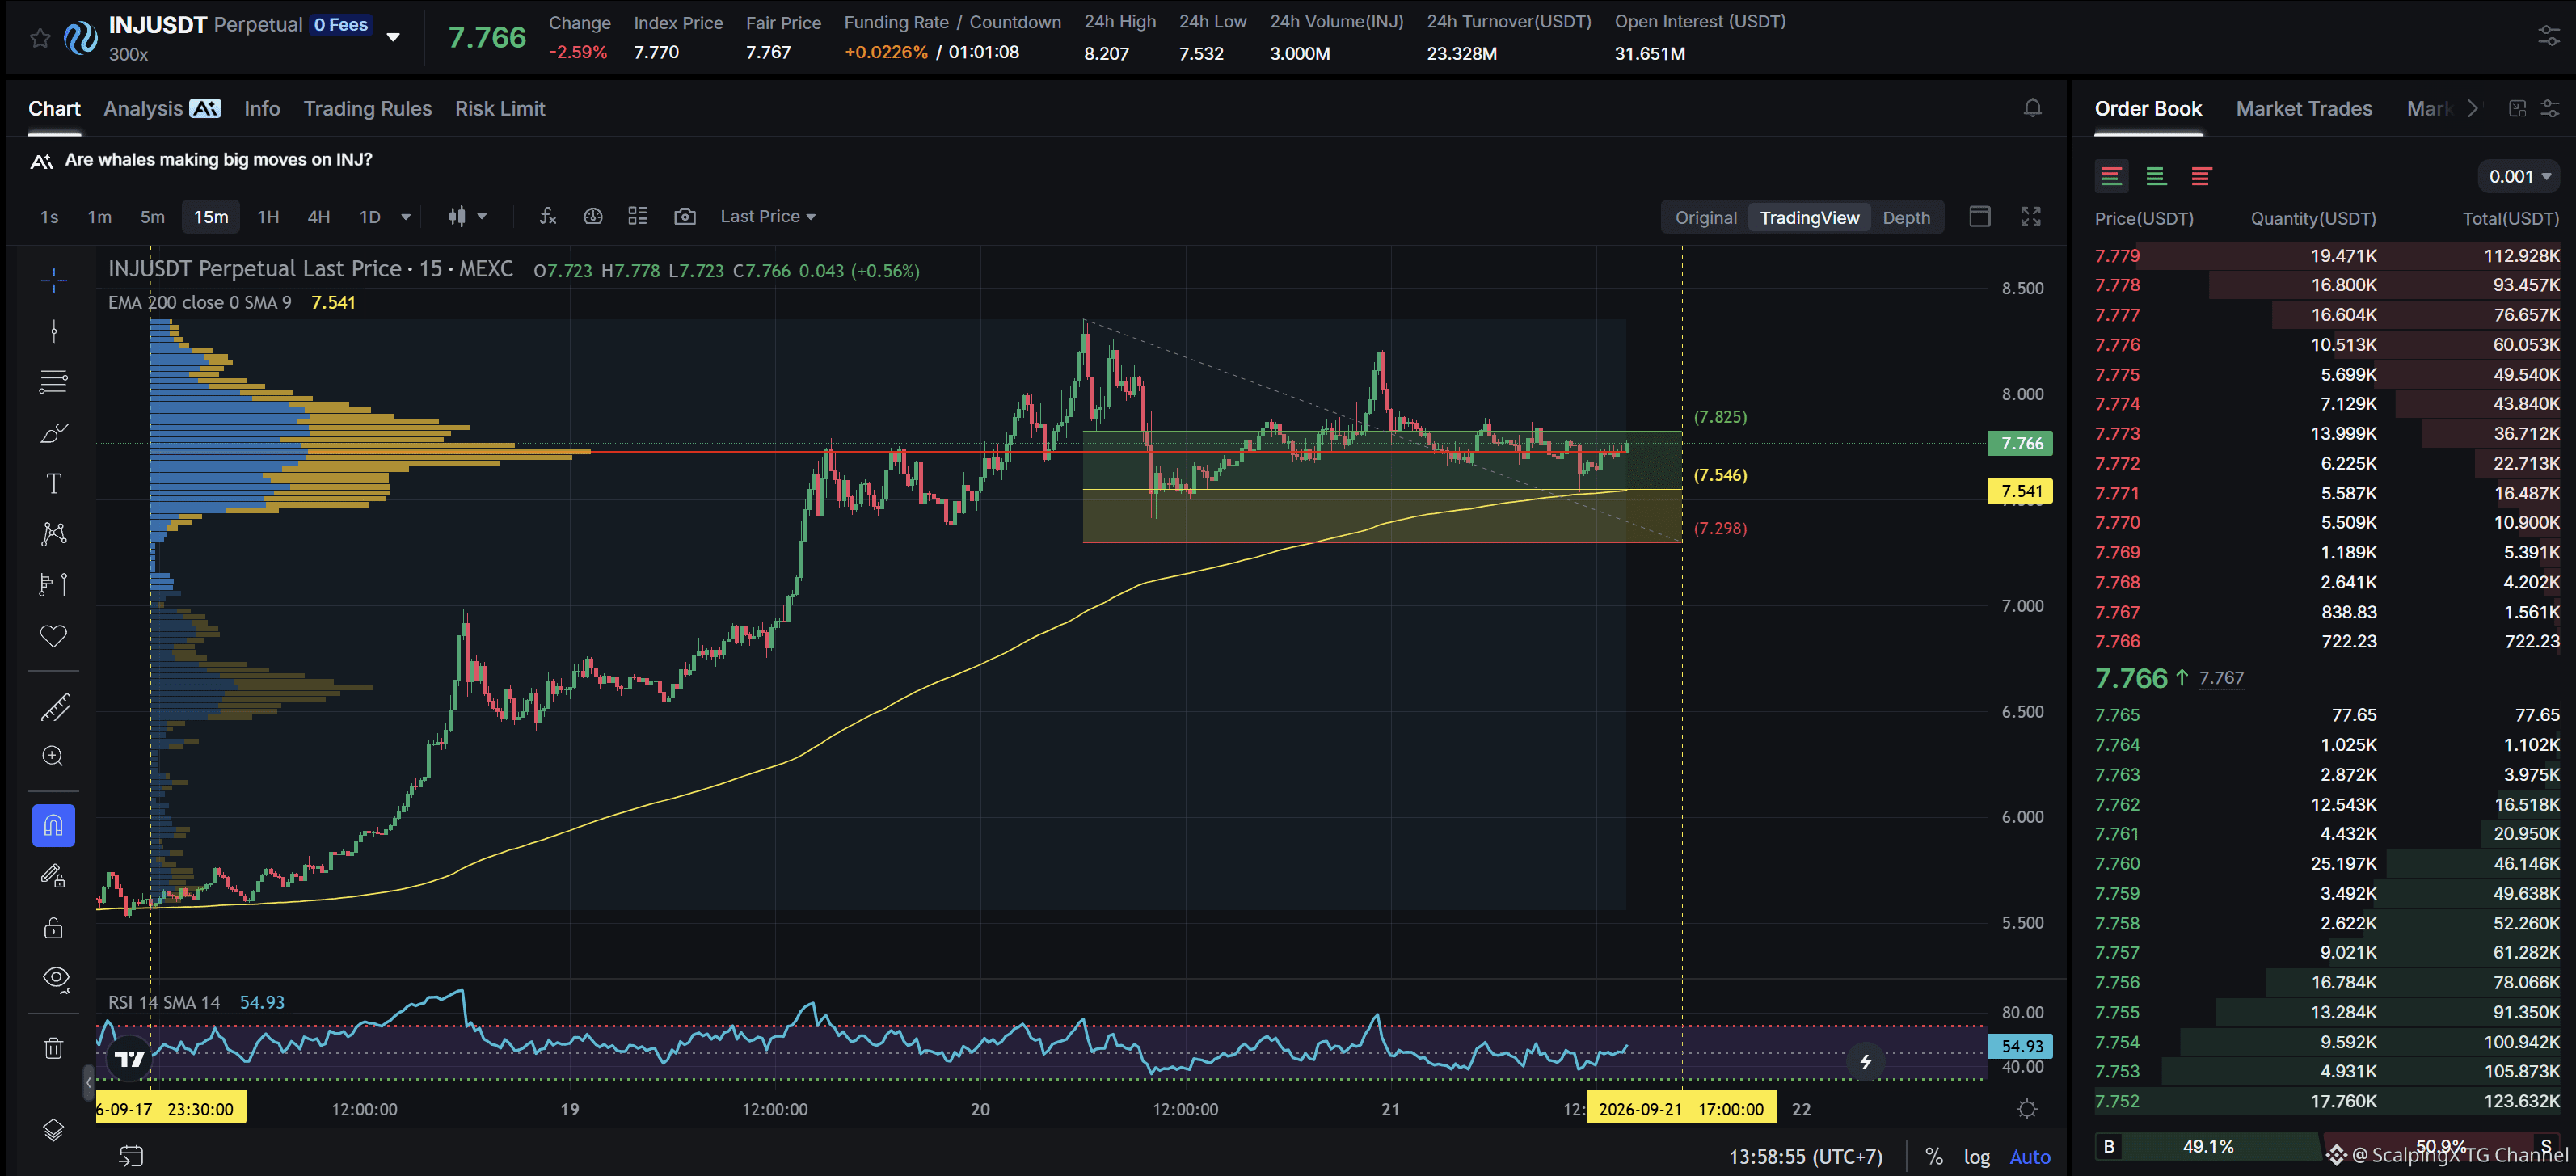Open the Trading Rules tab

(367, 108)
